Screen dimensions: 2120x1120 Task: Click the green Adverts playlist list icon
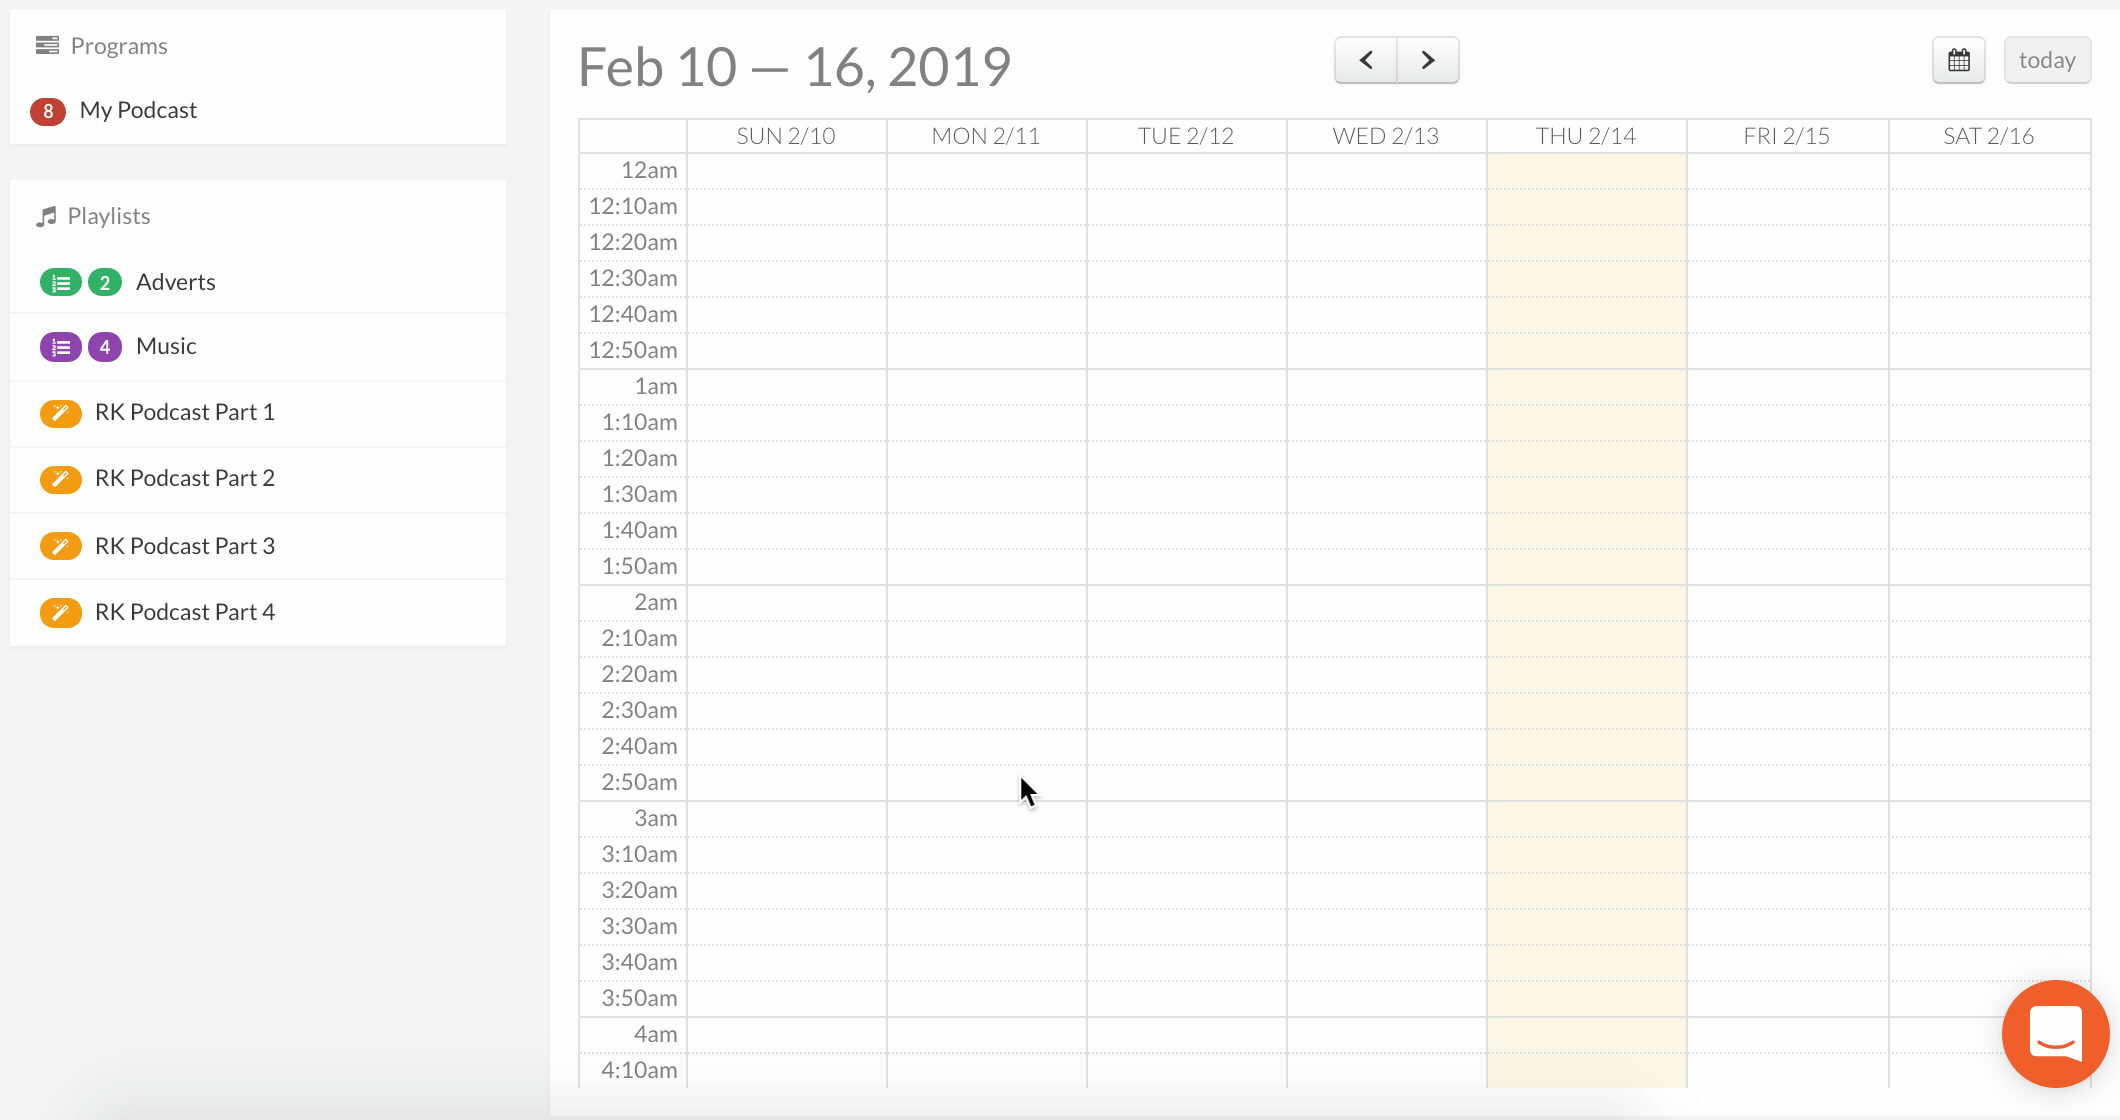tap(60, 283)
